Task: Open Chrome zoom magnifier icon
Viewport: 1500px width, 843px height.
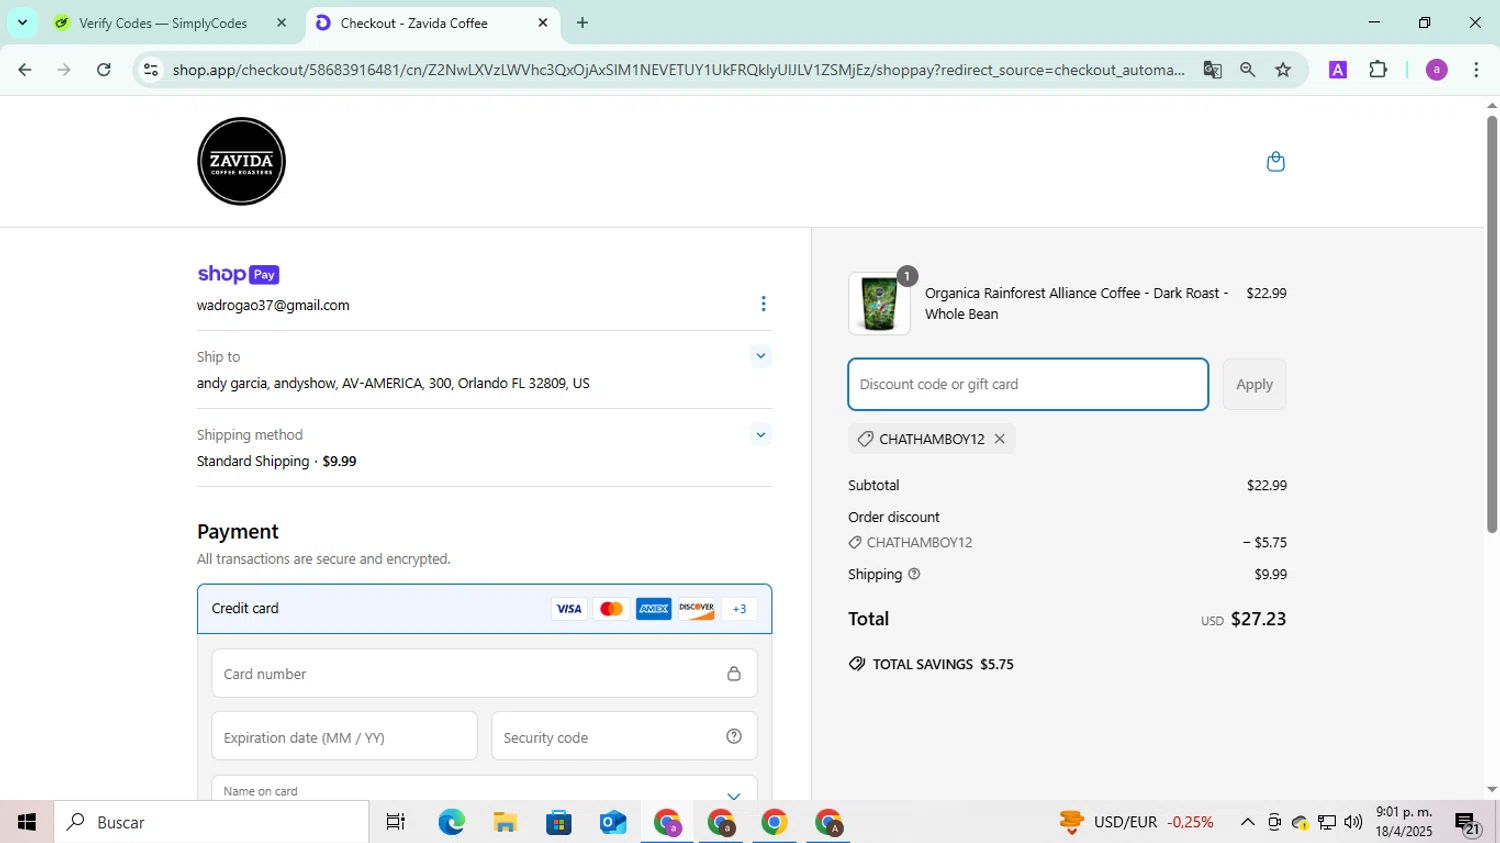Action: click(x=1247, y=70)
